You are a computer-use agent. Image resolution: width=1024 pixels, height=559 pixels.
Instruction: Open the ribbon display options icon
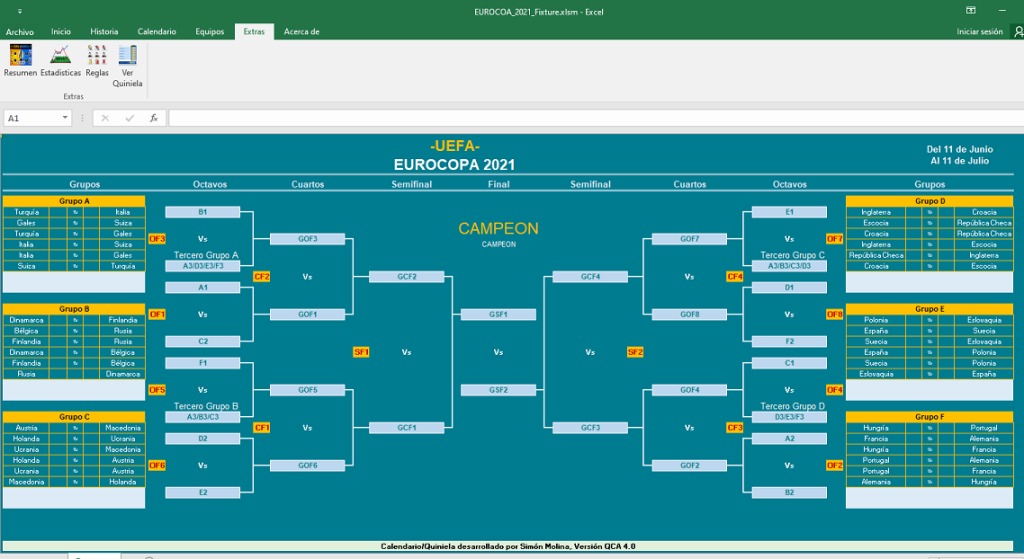[970, 10]
